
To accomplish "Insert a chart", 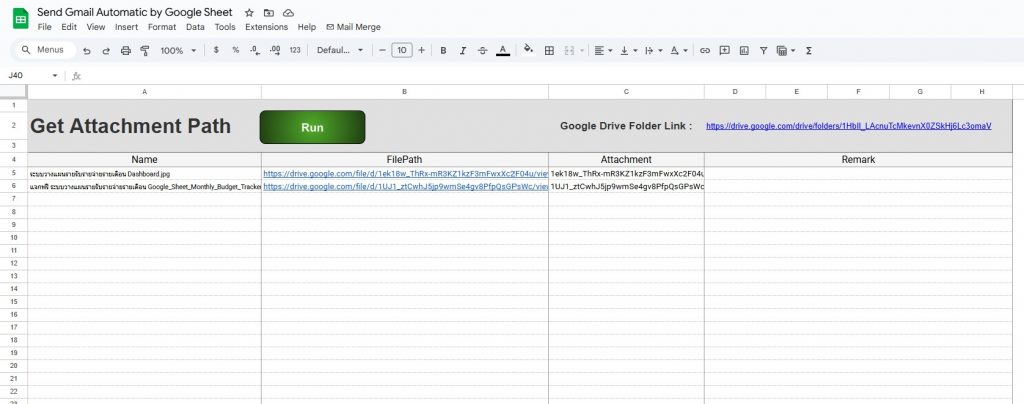I will [744, 50].
